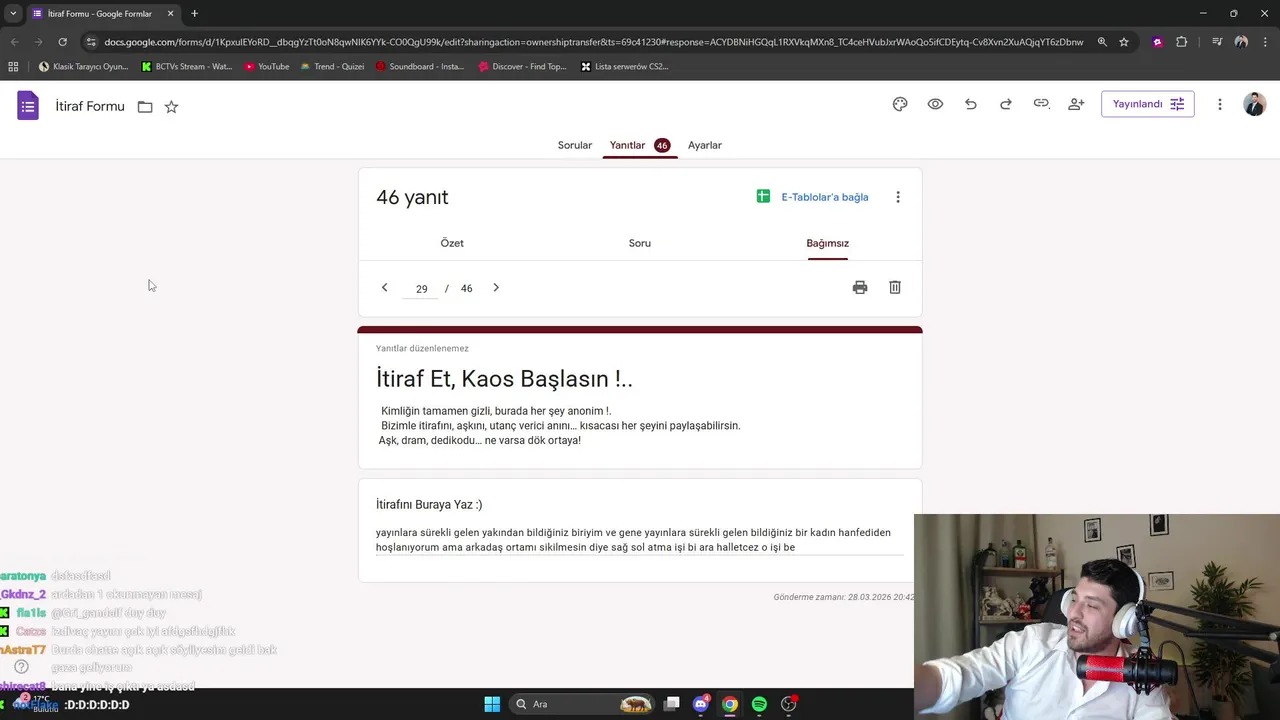Open the Google Forms home icon
1280x720 pixels.
(28, 106)
